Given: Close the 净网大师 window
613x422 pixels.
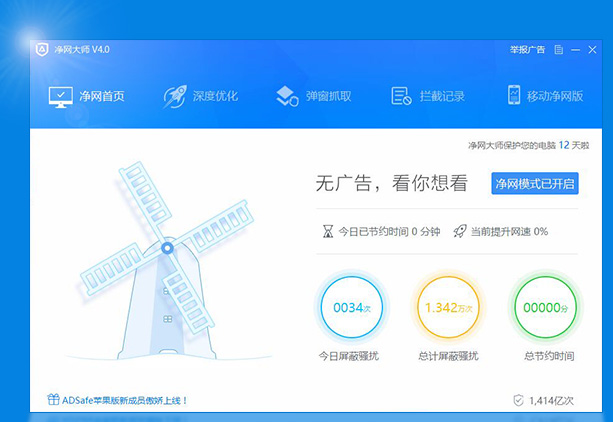Looking at the screenshot, I should tap(592, 50).
